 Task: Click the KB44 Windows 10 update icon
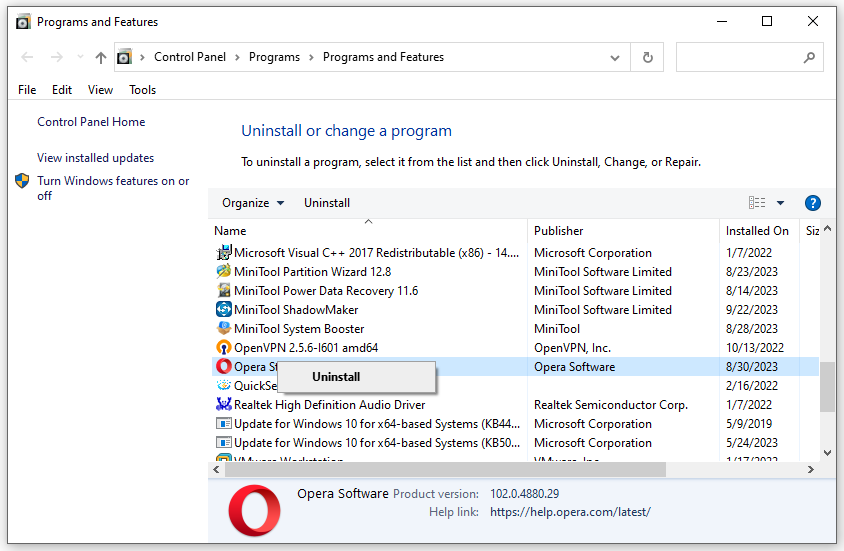point(223,423)
